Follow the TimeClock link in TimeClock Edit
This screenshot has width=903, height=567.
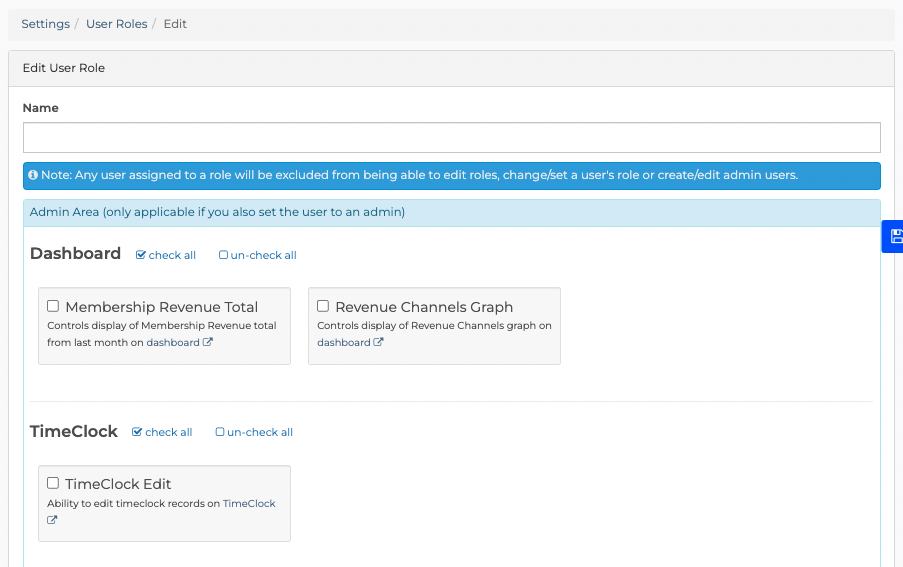(x=249, y=503)
